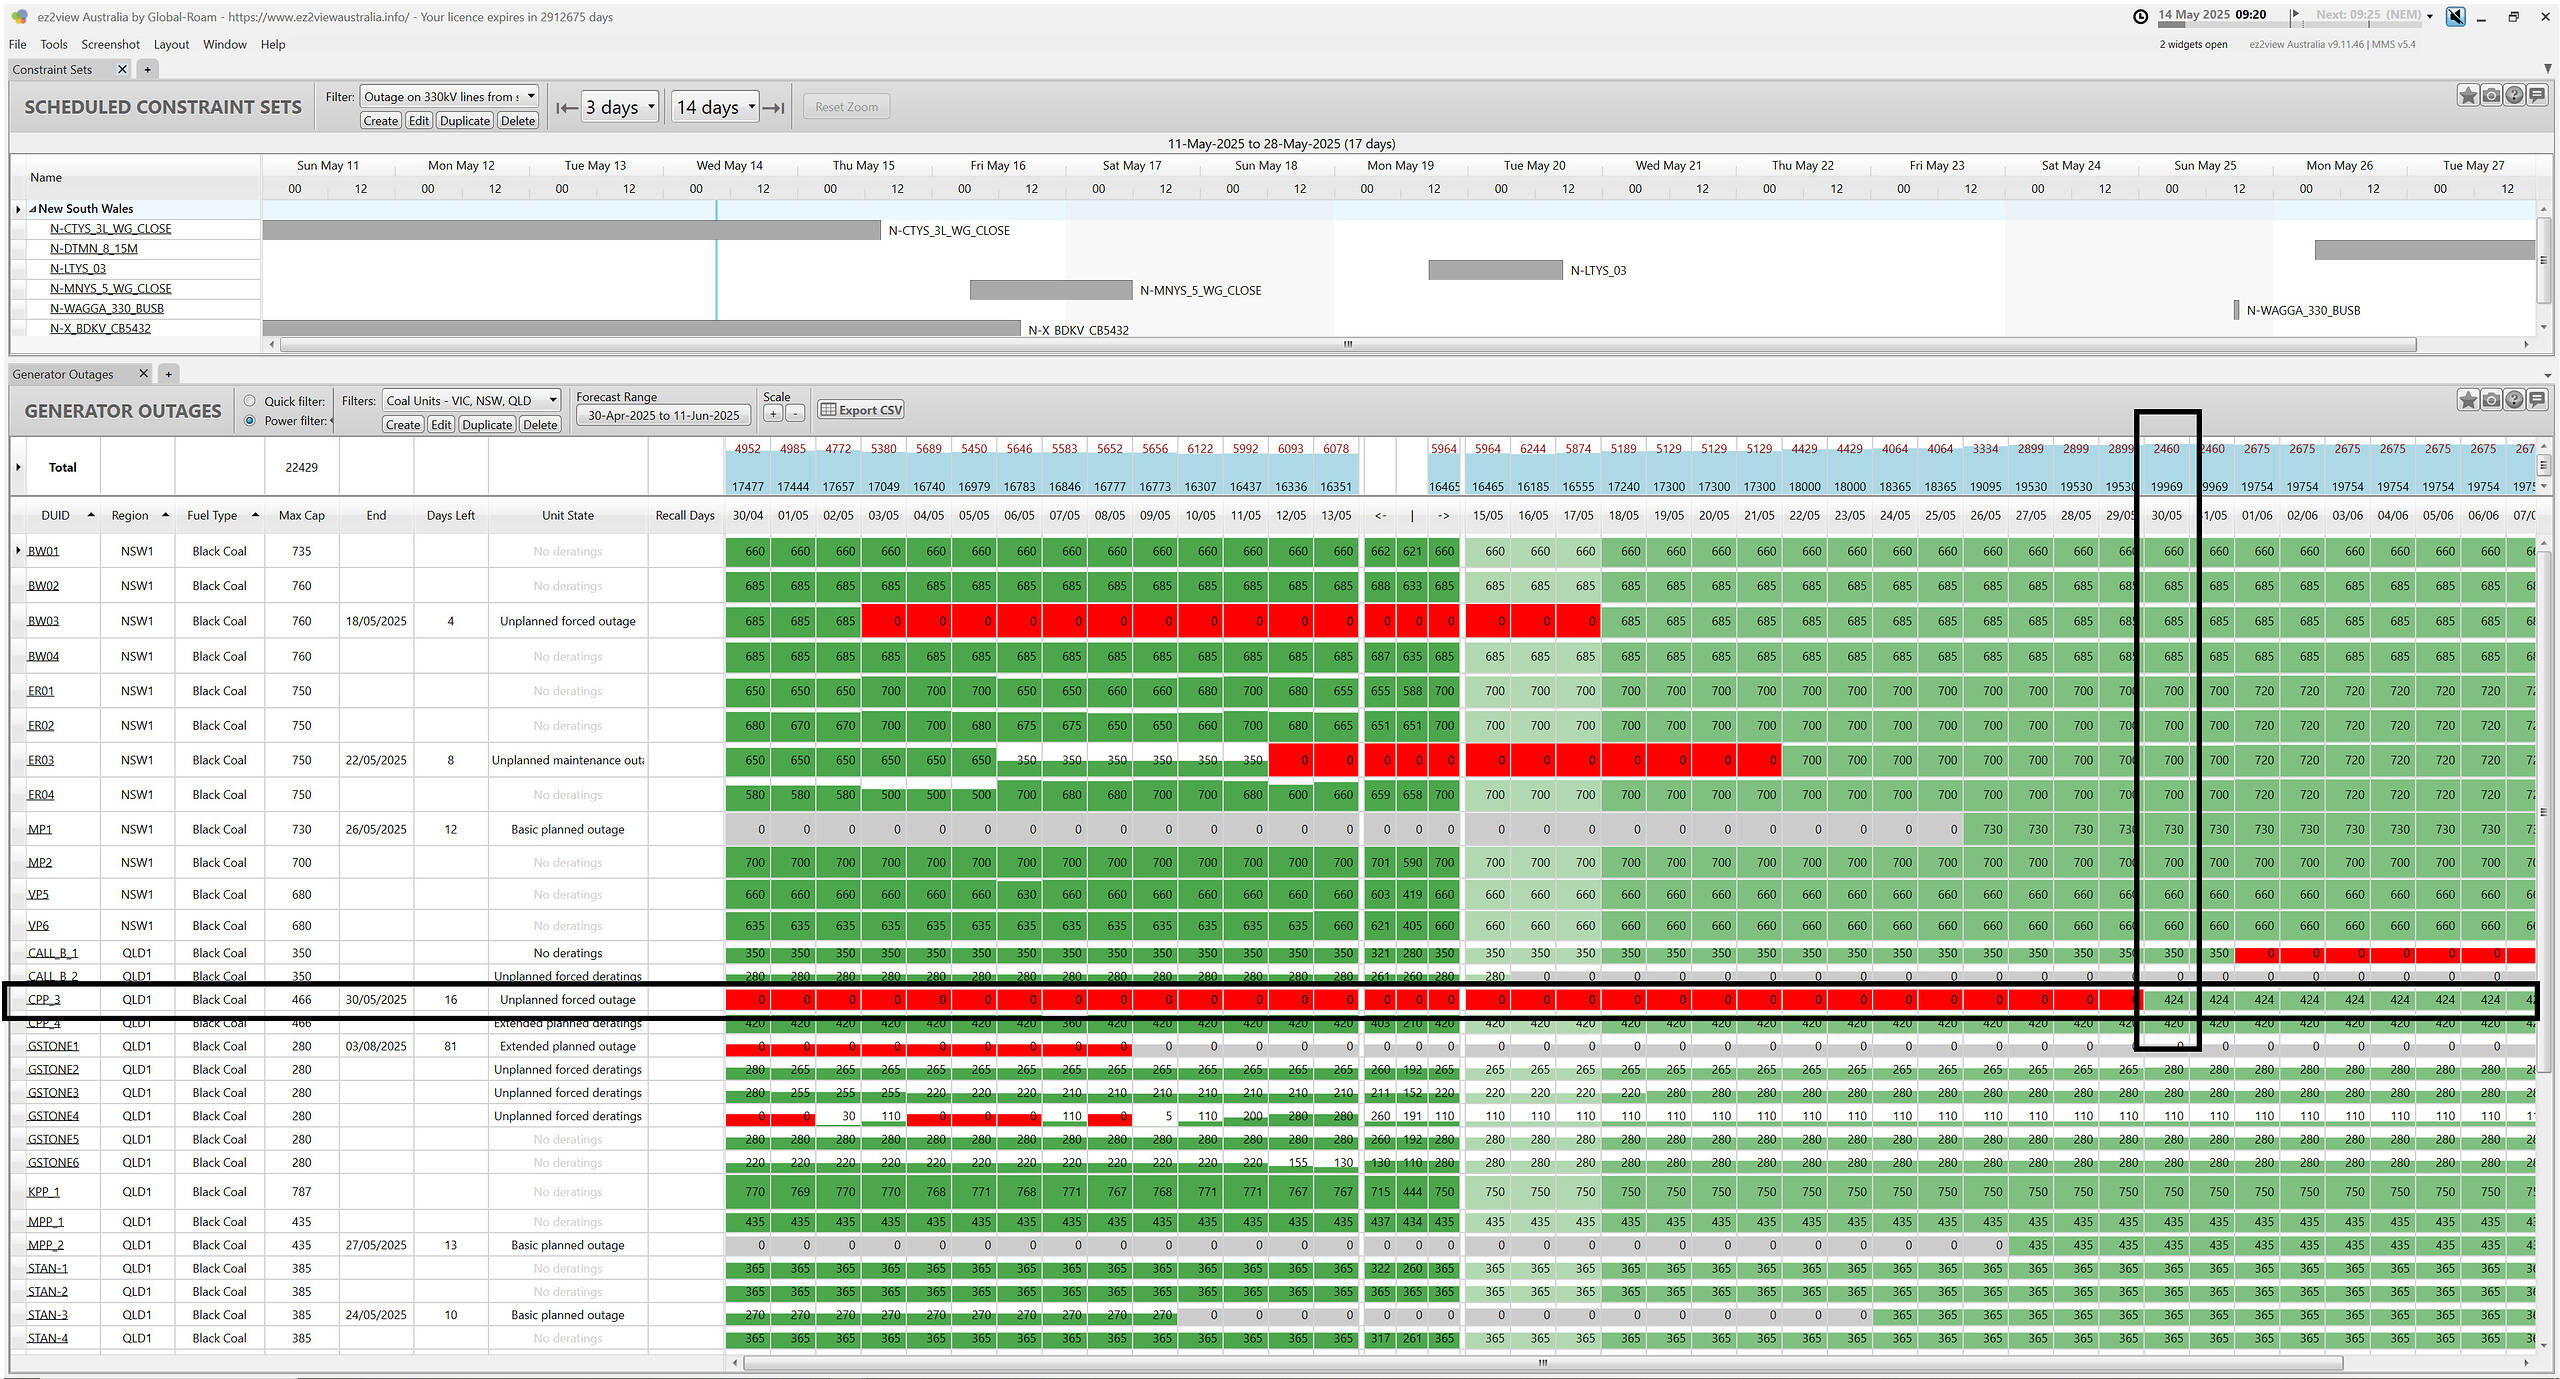Collapse the New South Wales tree group
Image resolution: width=2560 pixels, height=1379 pixels.
pos(33,209)
